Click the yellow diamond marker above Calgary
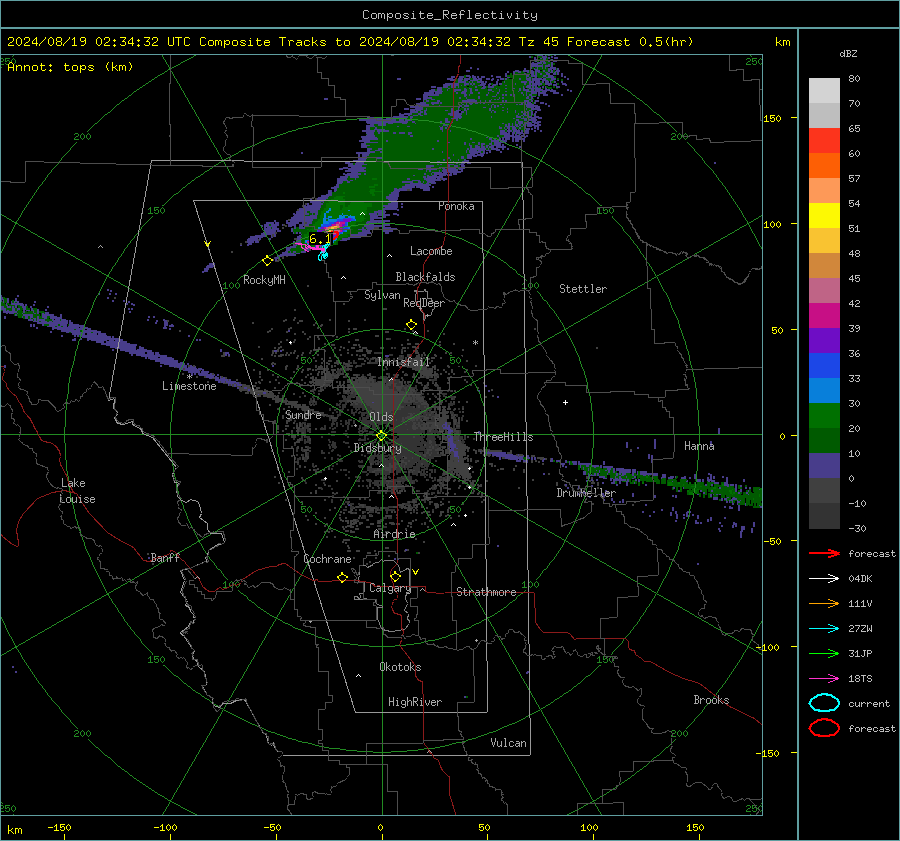 point(395,576)
